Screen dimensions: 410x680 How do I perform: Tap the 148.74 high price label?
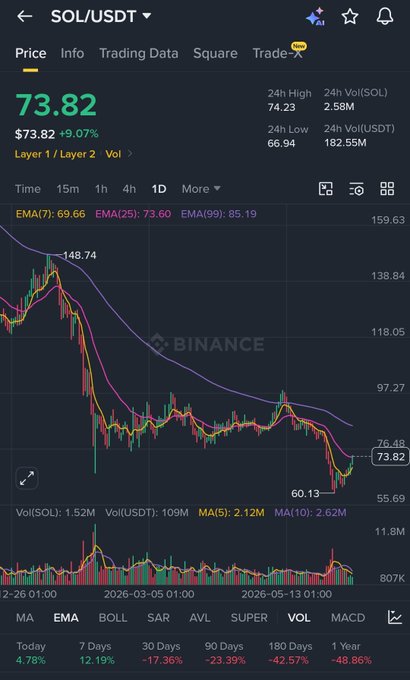tap(79, 255)
